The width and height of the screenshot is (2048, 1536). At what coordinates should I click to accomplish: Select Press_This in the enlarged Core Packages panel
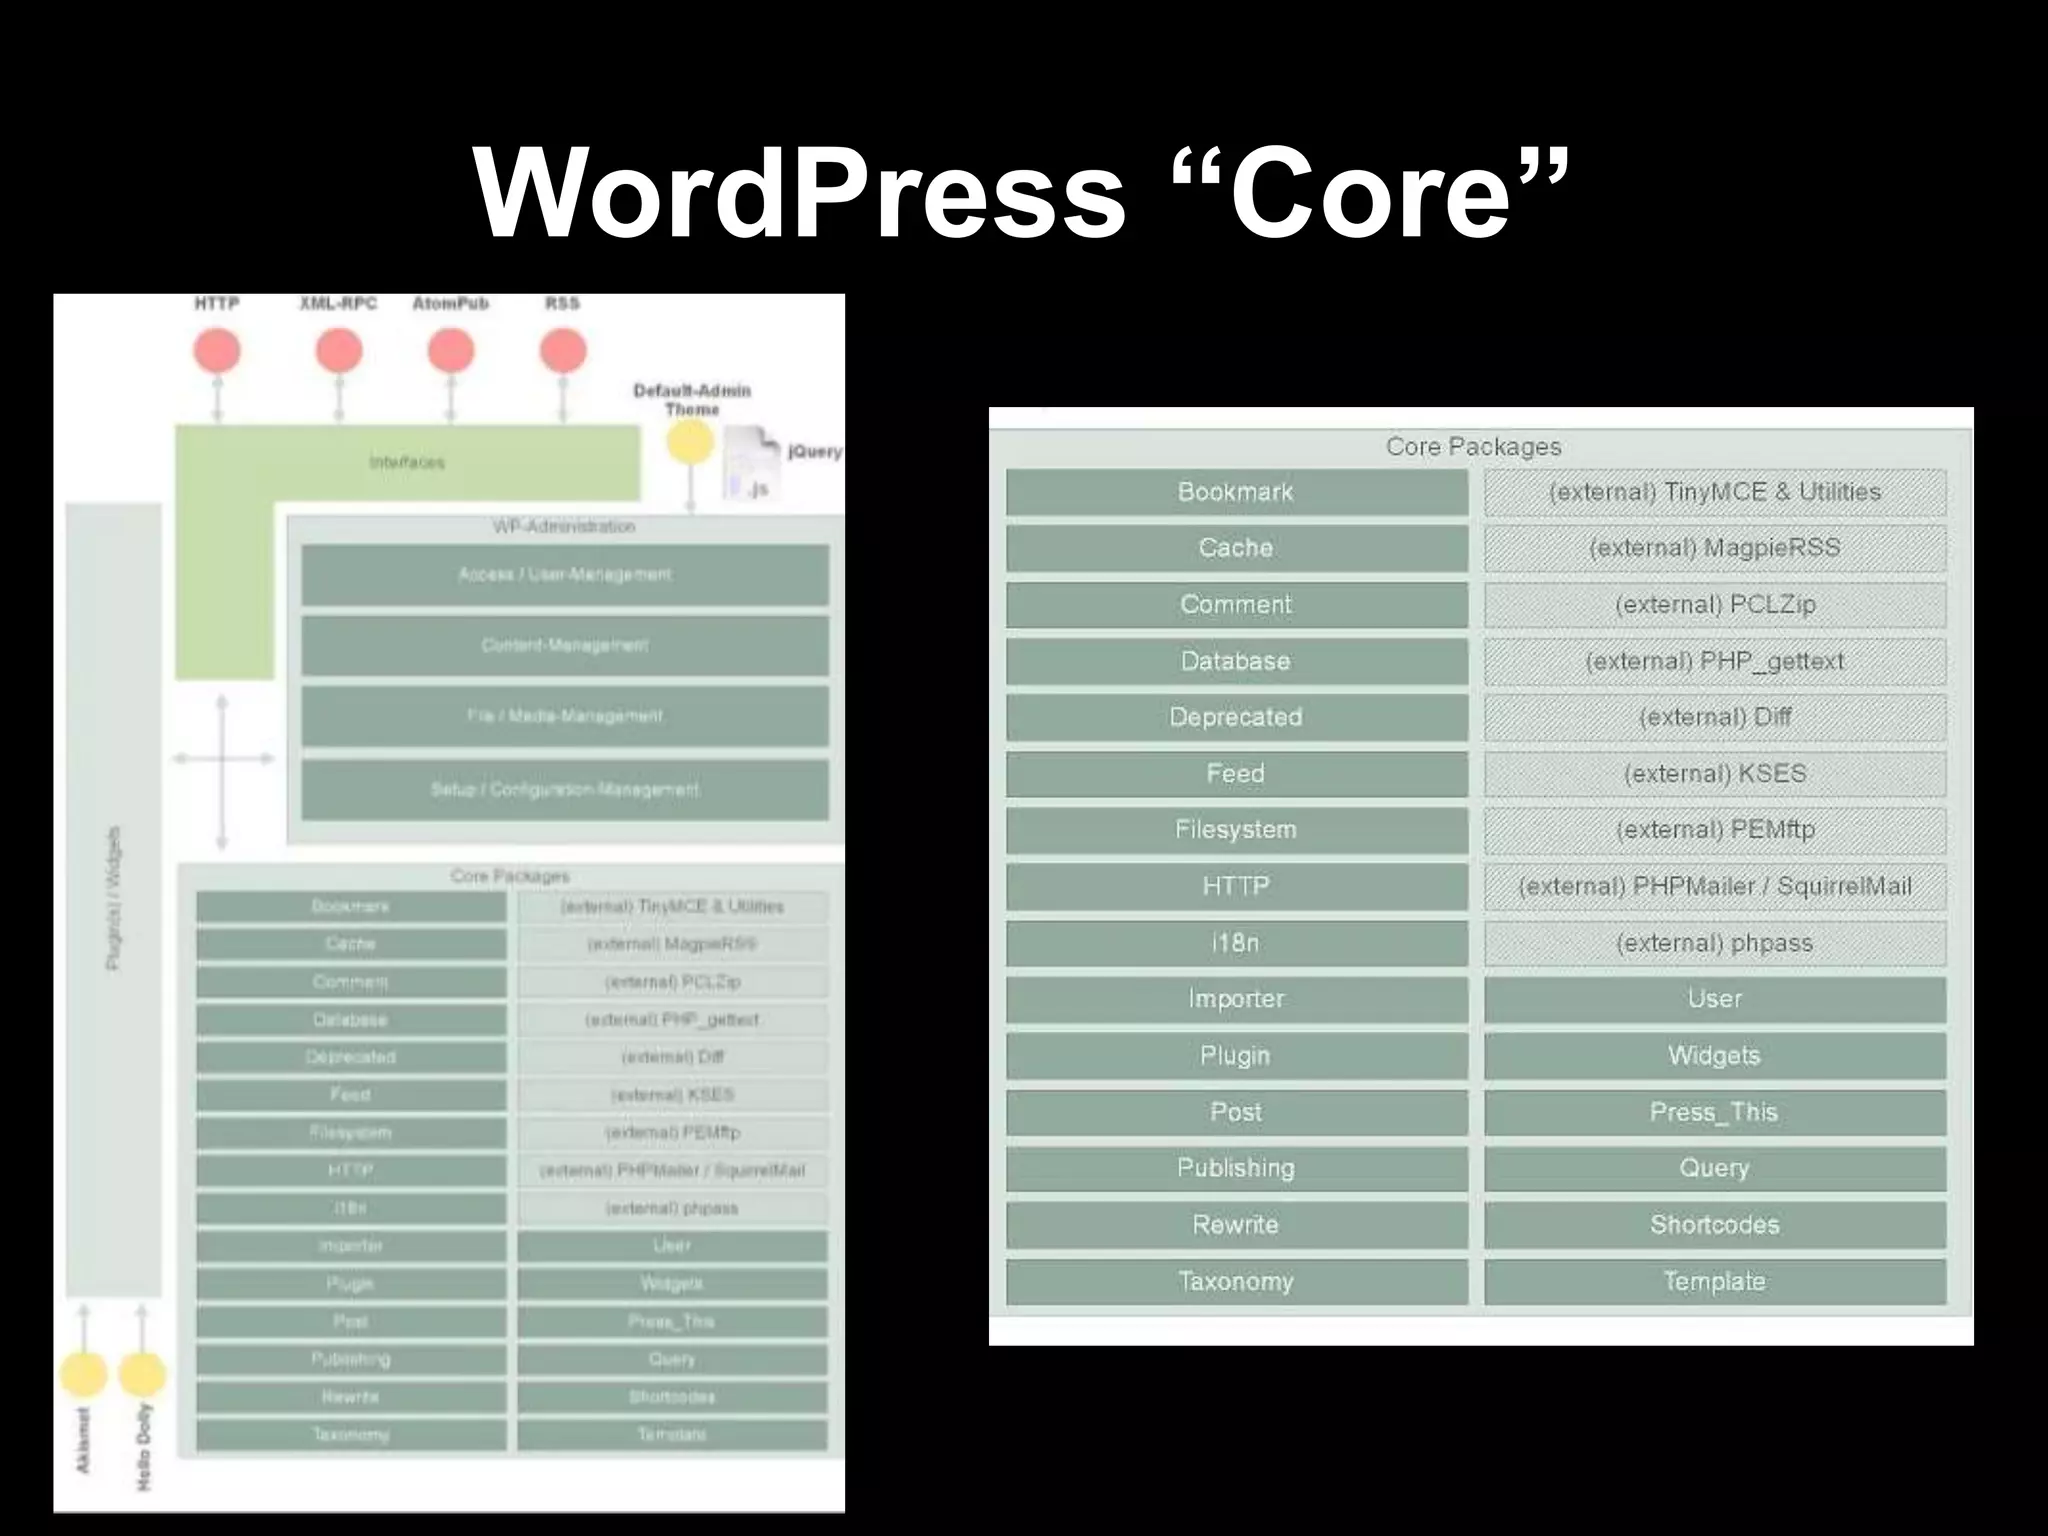pos(1715,1112)
